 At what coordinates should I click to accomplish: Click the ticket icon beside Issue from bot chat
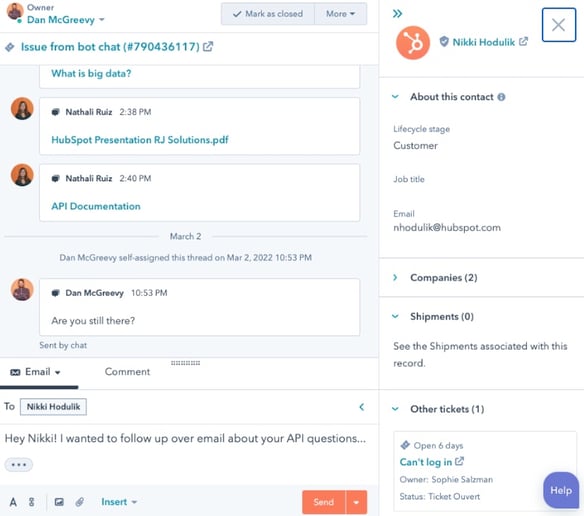(10, 47)
